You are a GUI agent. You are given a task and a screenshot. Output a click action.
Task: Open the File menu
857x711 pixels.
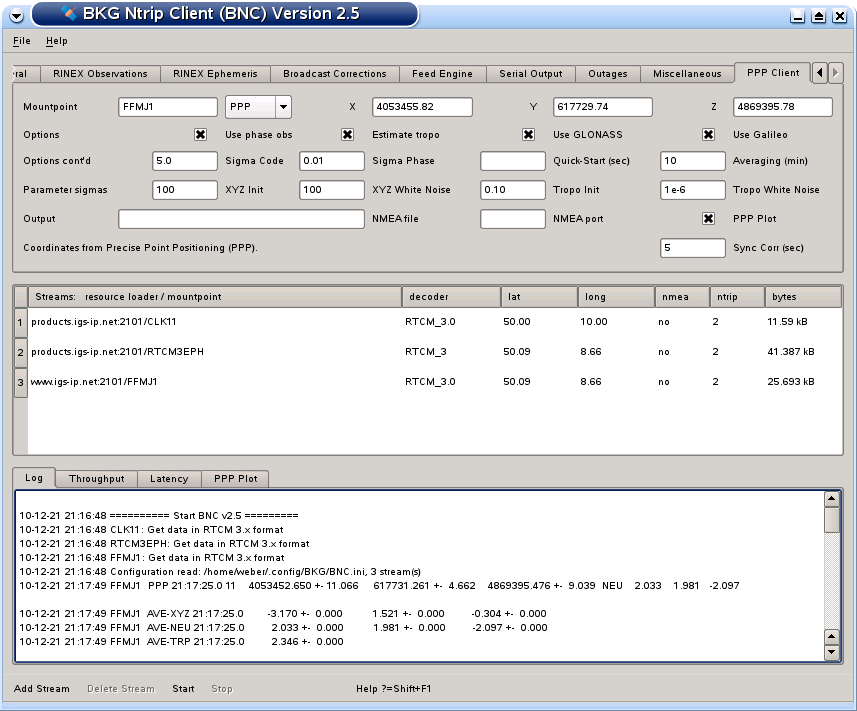[22, 41]
